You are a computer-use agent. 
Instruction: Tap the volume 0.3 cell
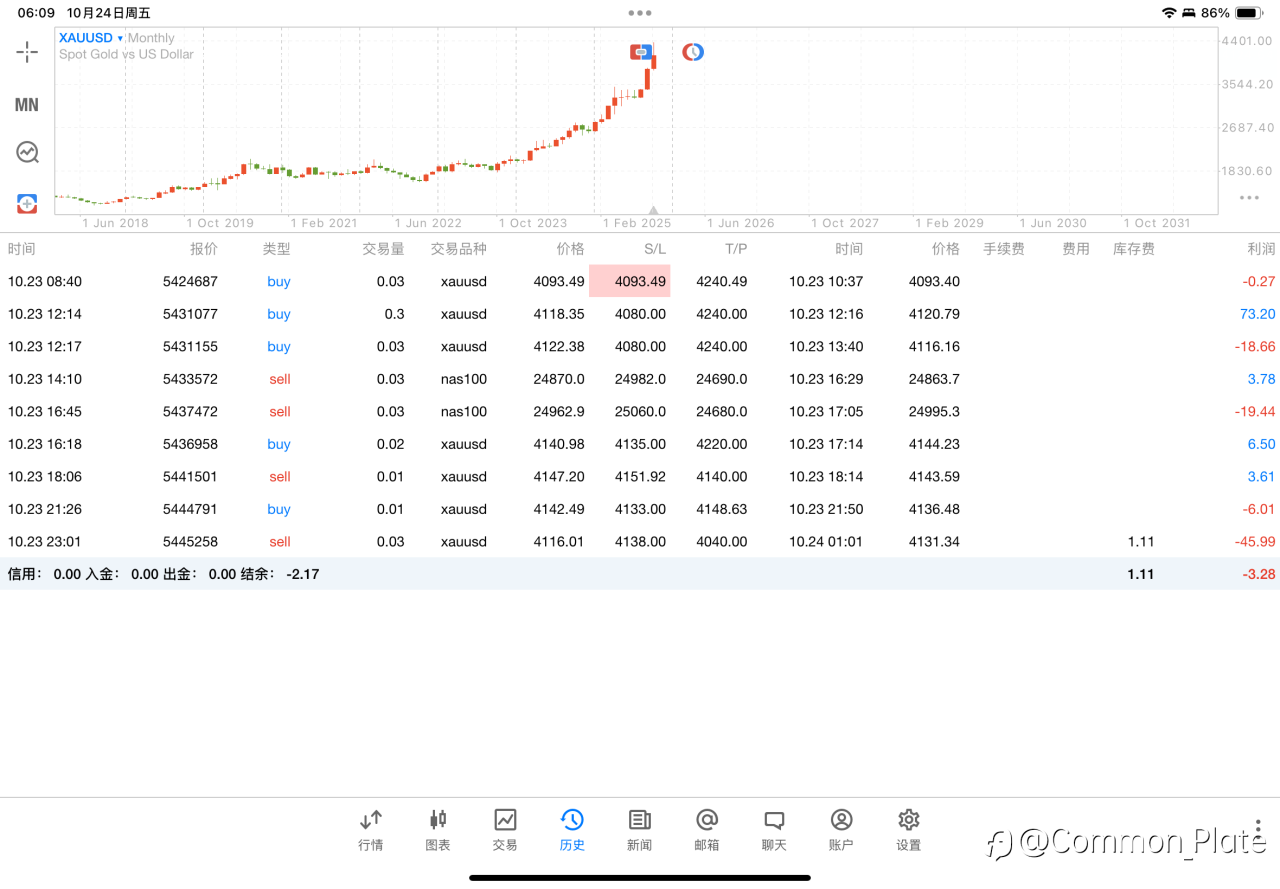click(394, 314)
